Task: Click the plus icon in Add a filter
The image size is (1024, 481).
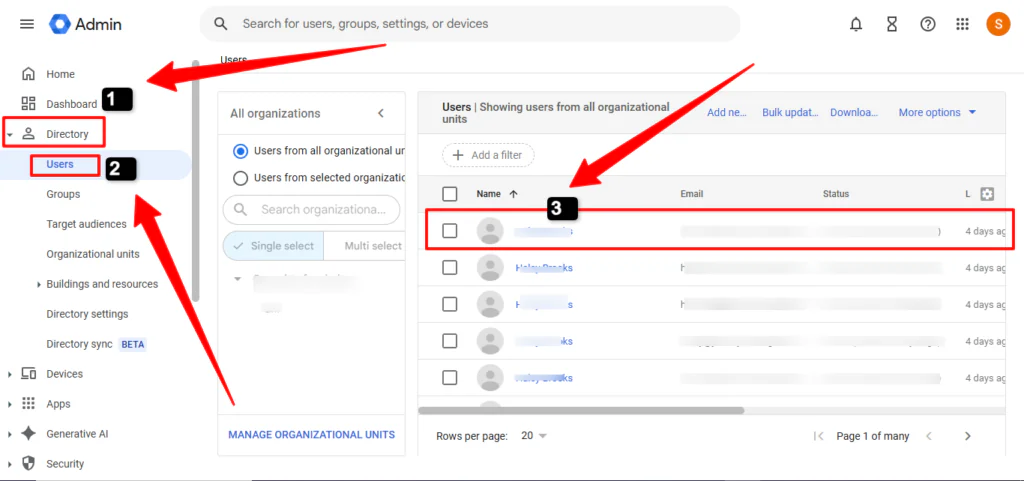Action: pyautogui.click(x=458, y=155)
